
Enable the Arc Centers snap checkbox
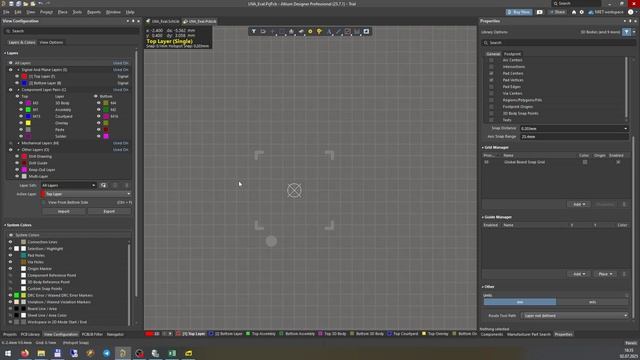(491, 60)
